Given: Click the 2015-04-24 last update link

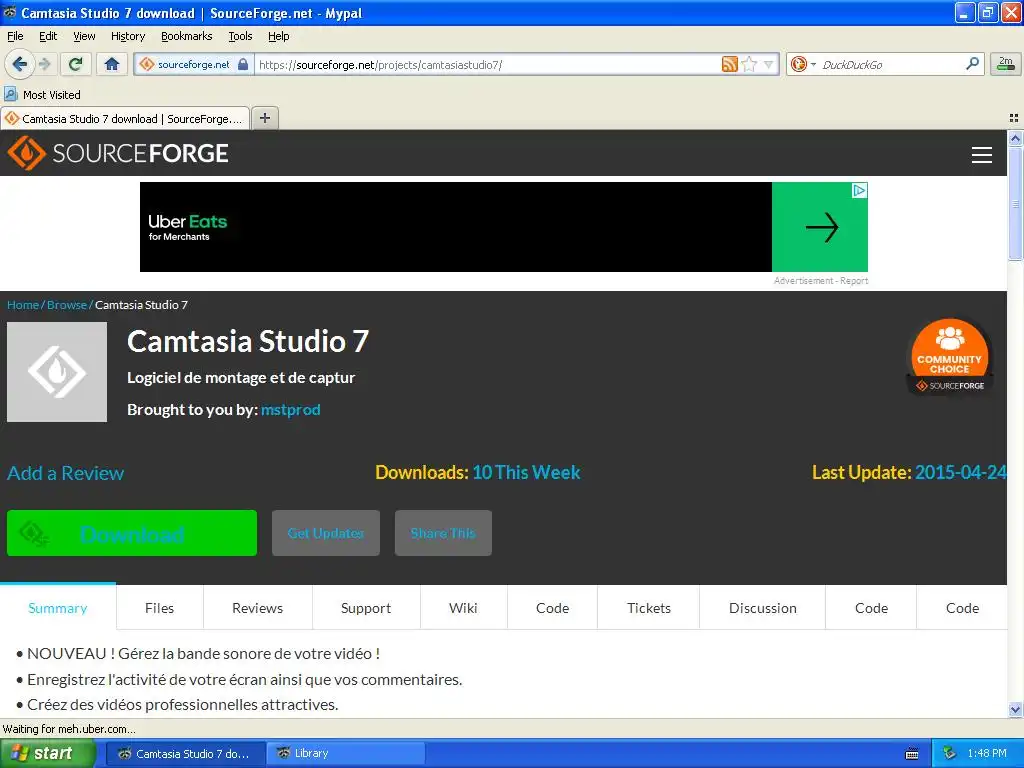Looking at the screenshot, I should pyautogui.click(x=961, y=472).
